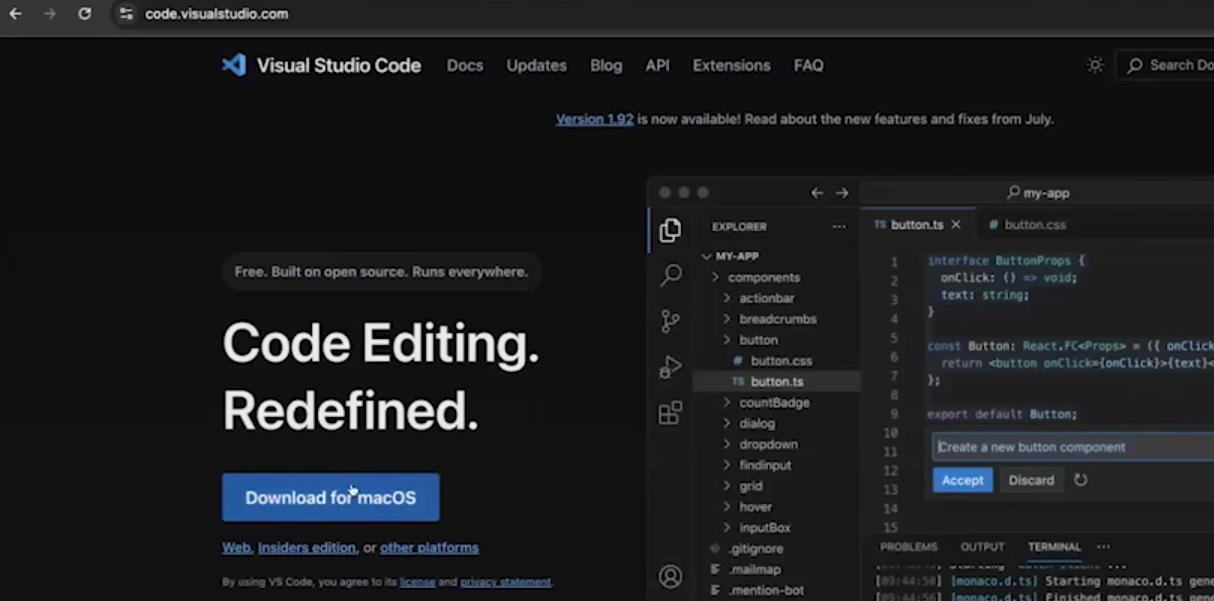
Task: Open the Source Control icon in activity bar
Action: click(670, 321)
